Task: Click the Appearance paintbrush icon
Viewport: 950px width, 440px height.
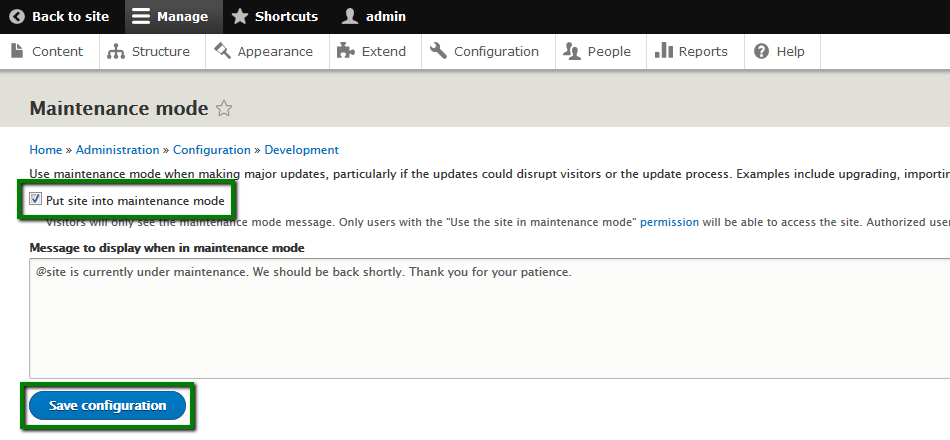Action: click(x=222, y=51)
